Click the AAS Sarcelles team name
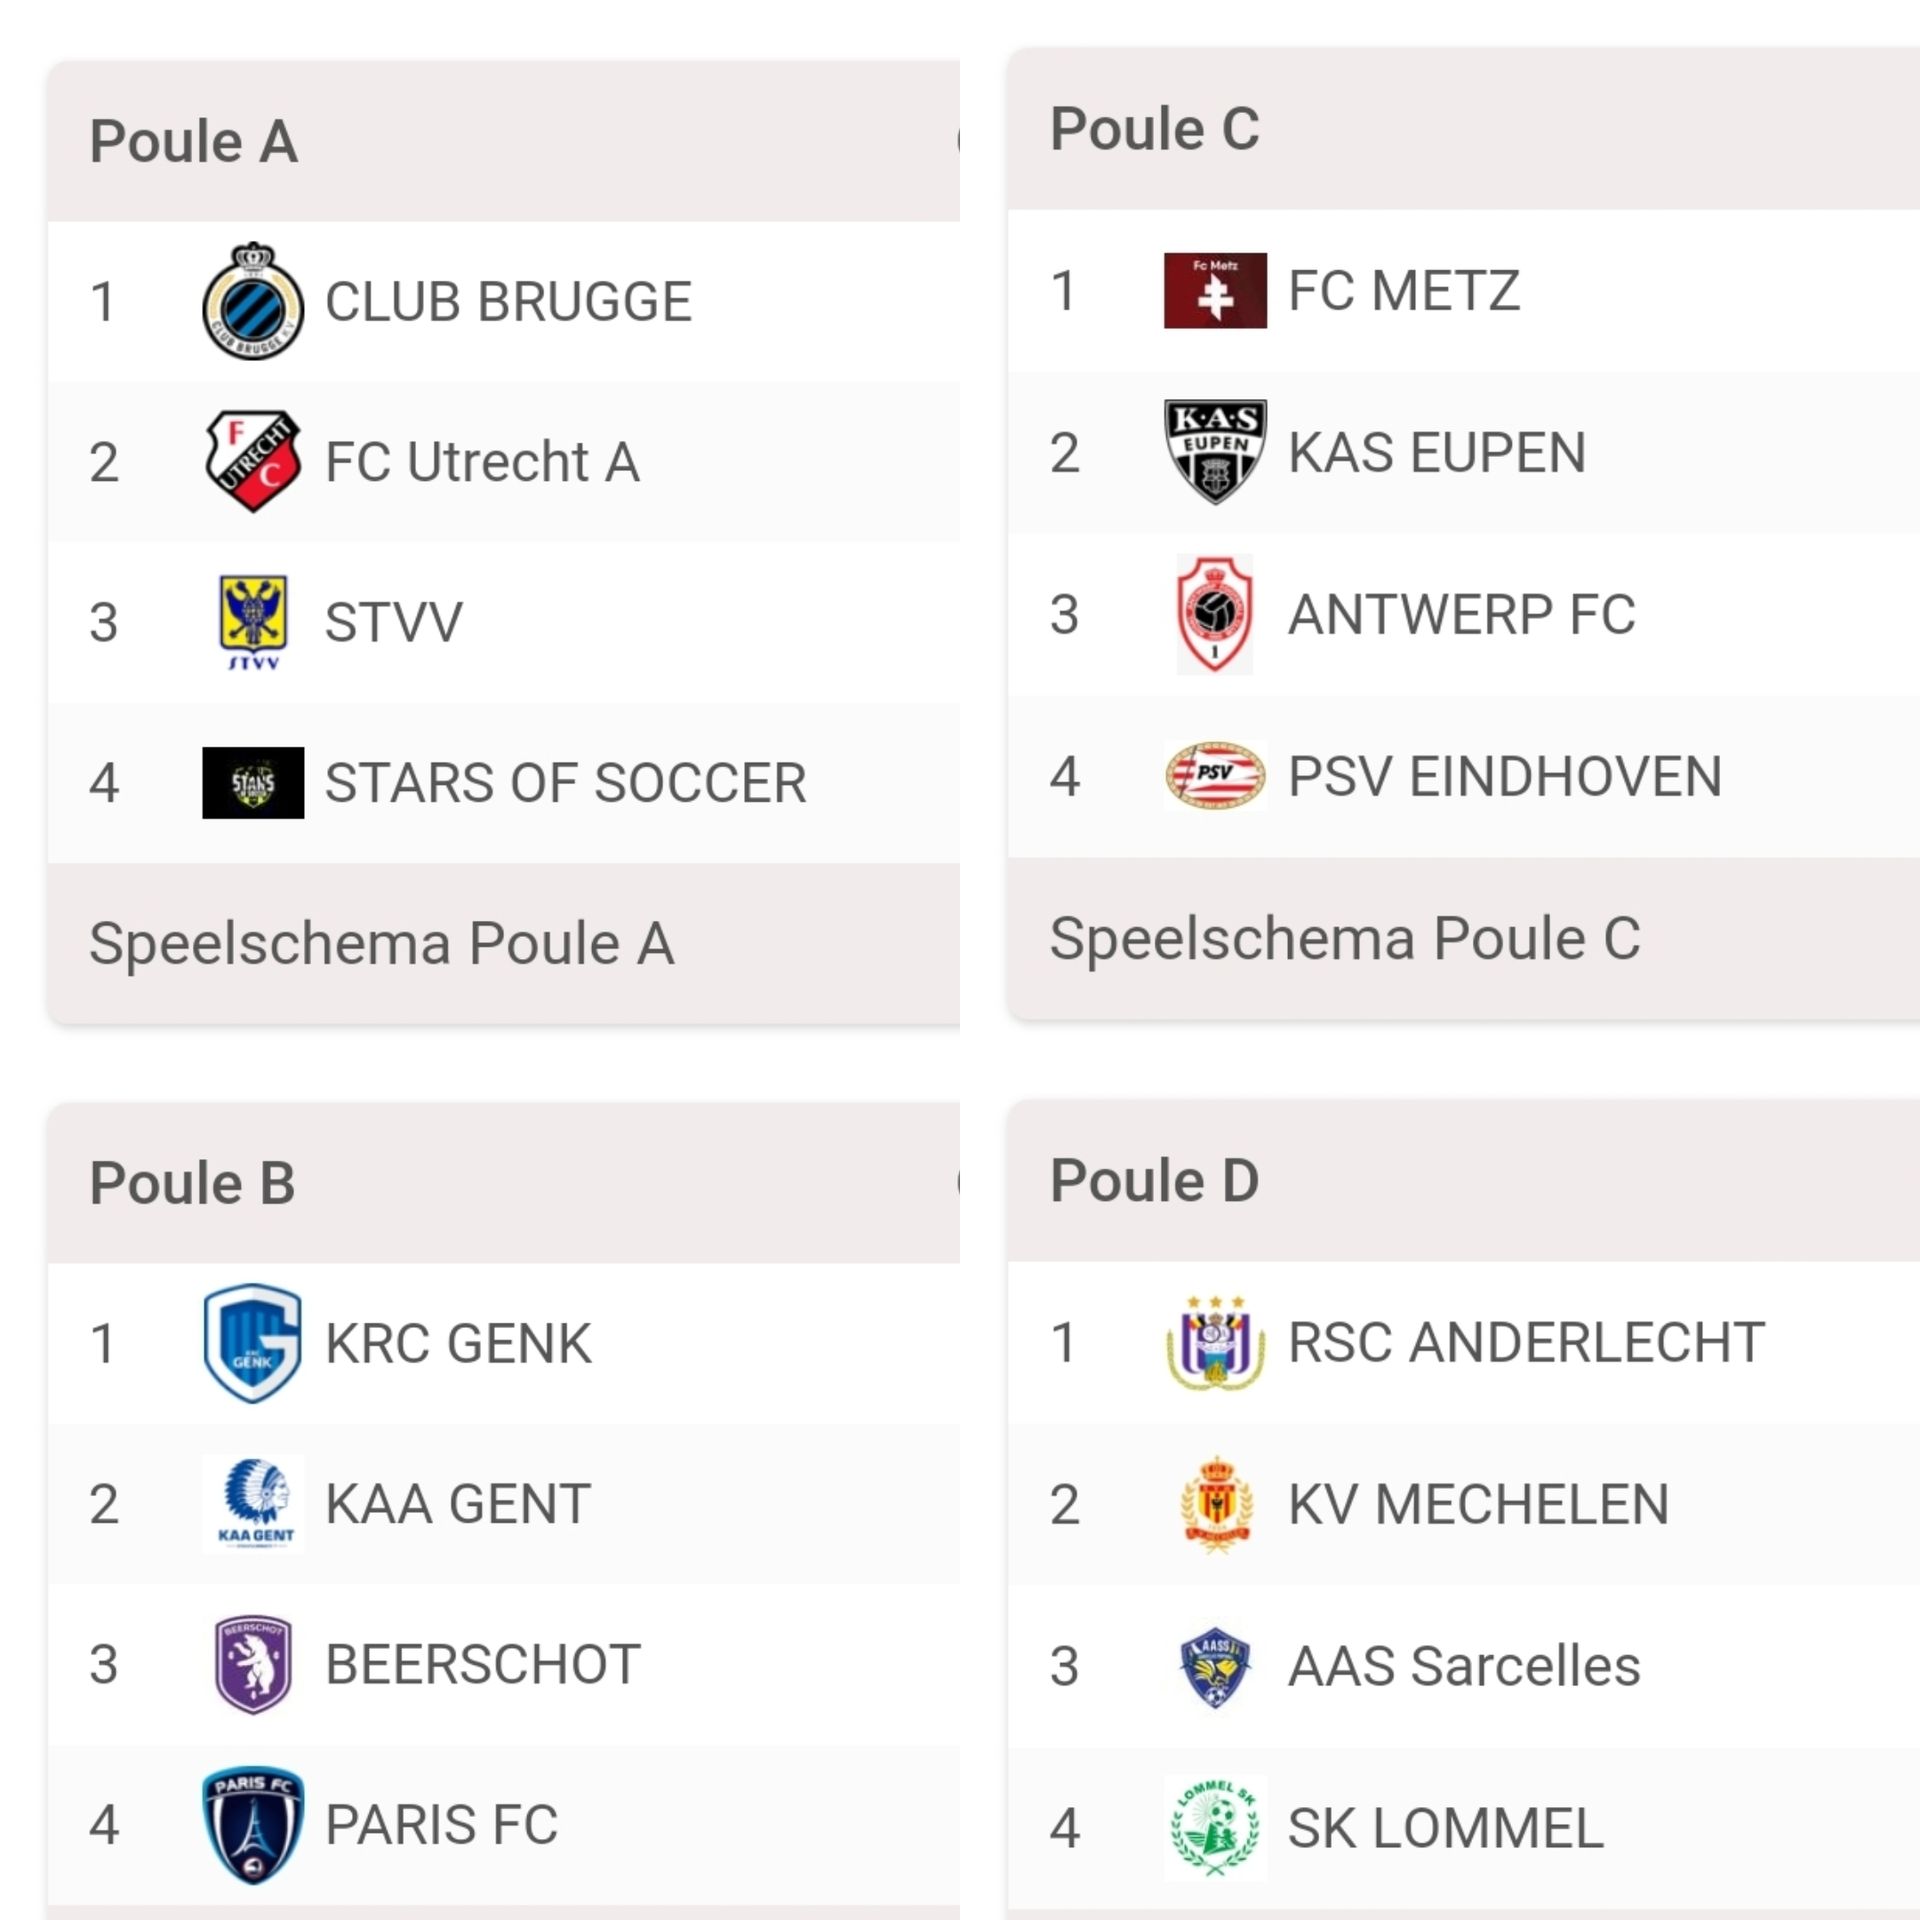Viewport: 1920px width, 1920px height. pyautogui.click(x=1464, y=1666)
